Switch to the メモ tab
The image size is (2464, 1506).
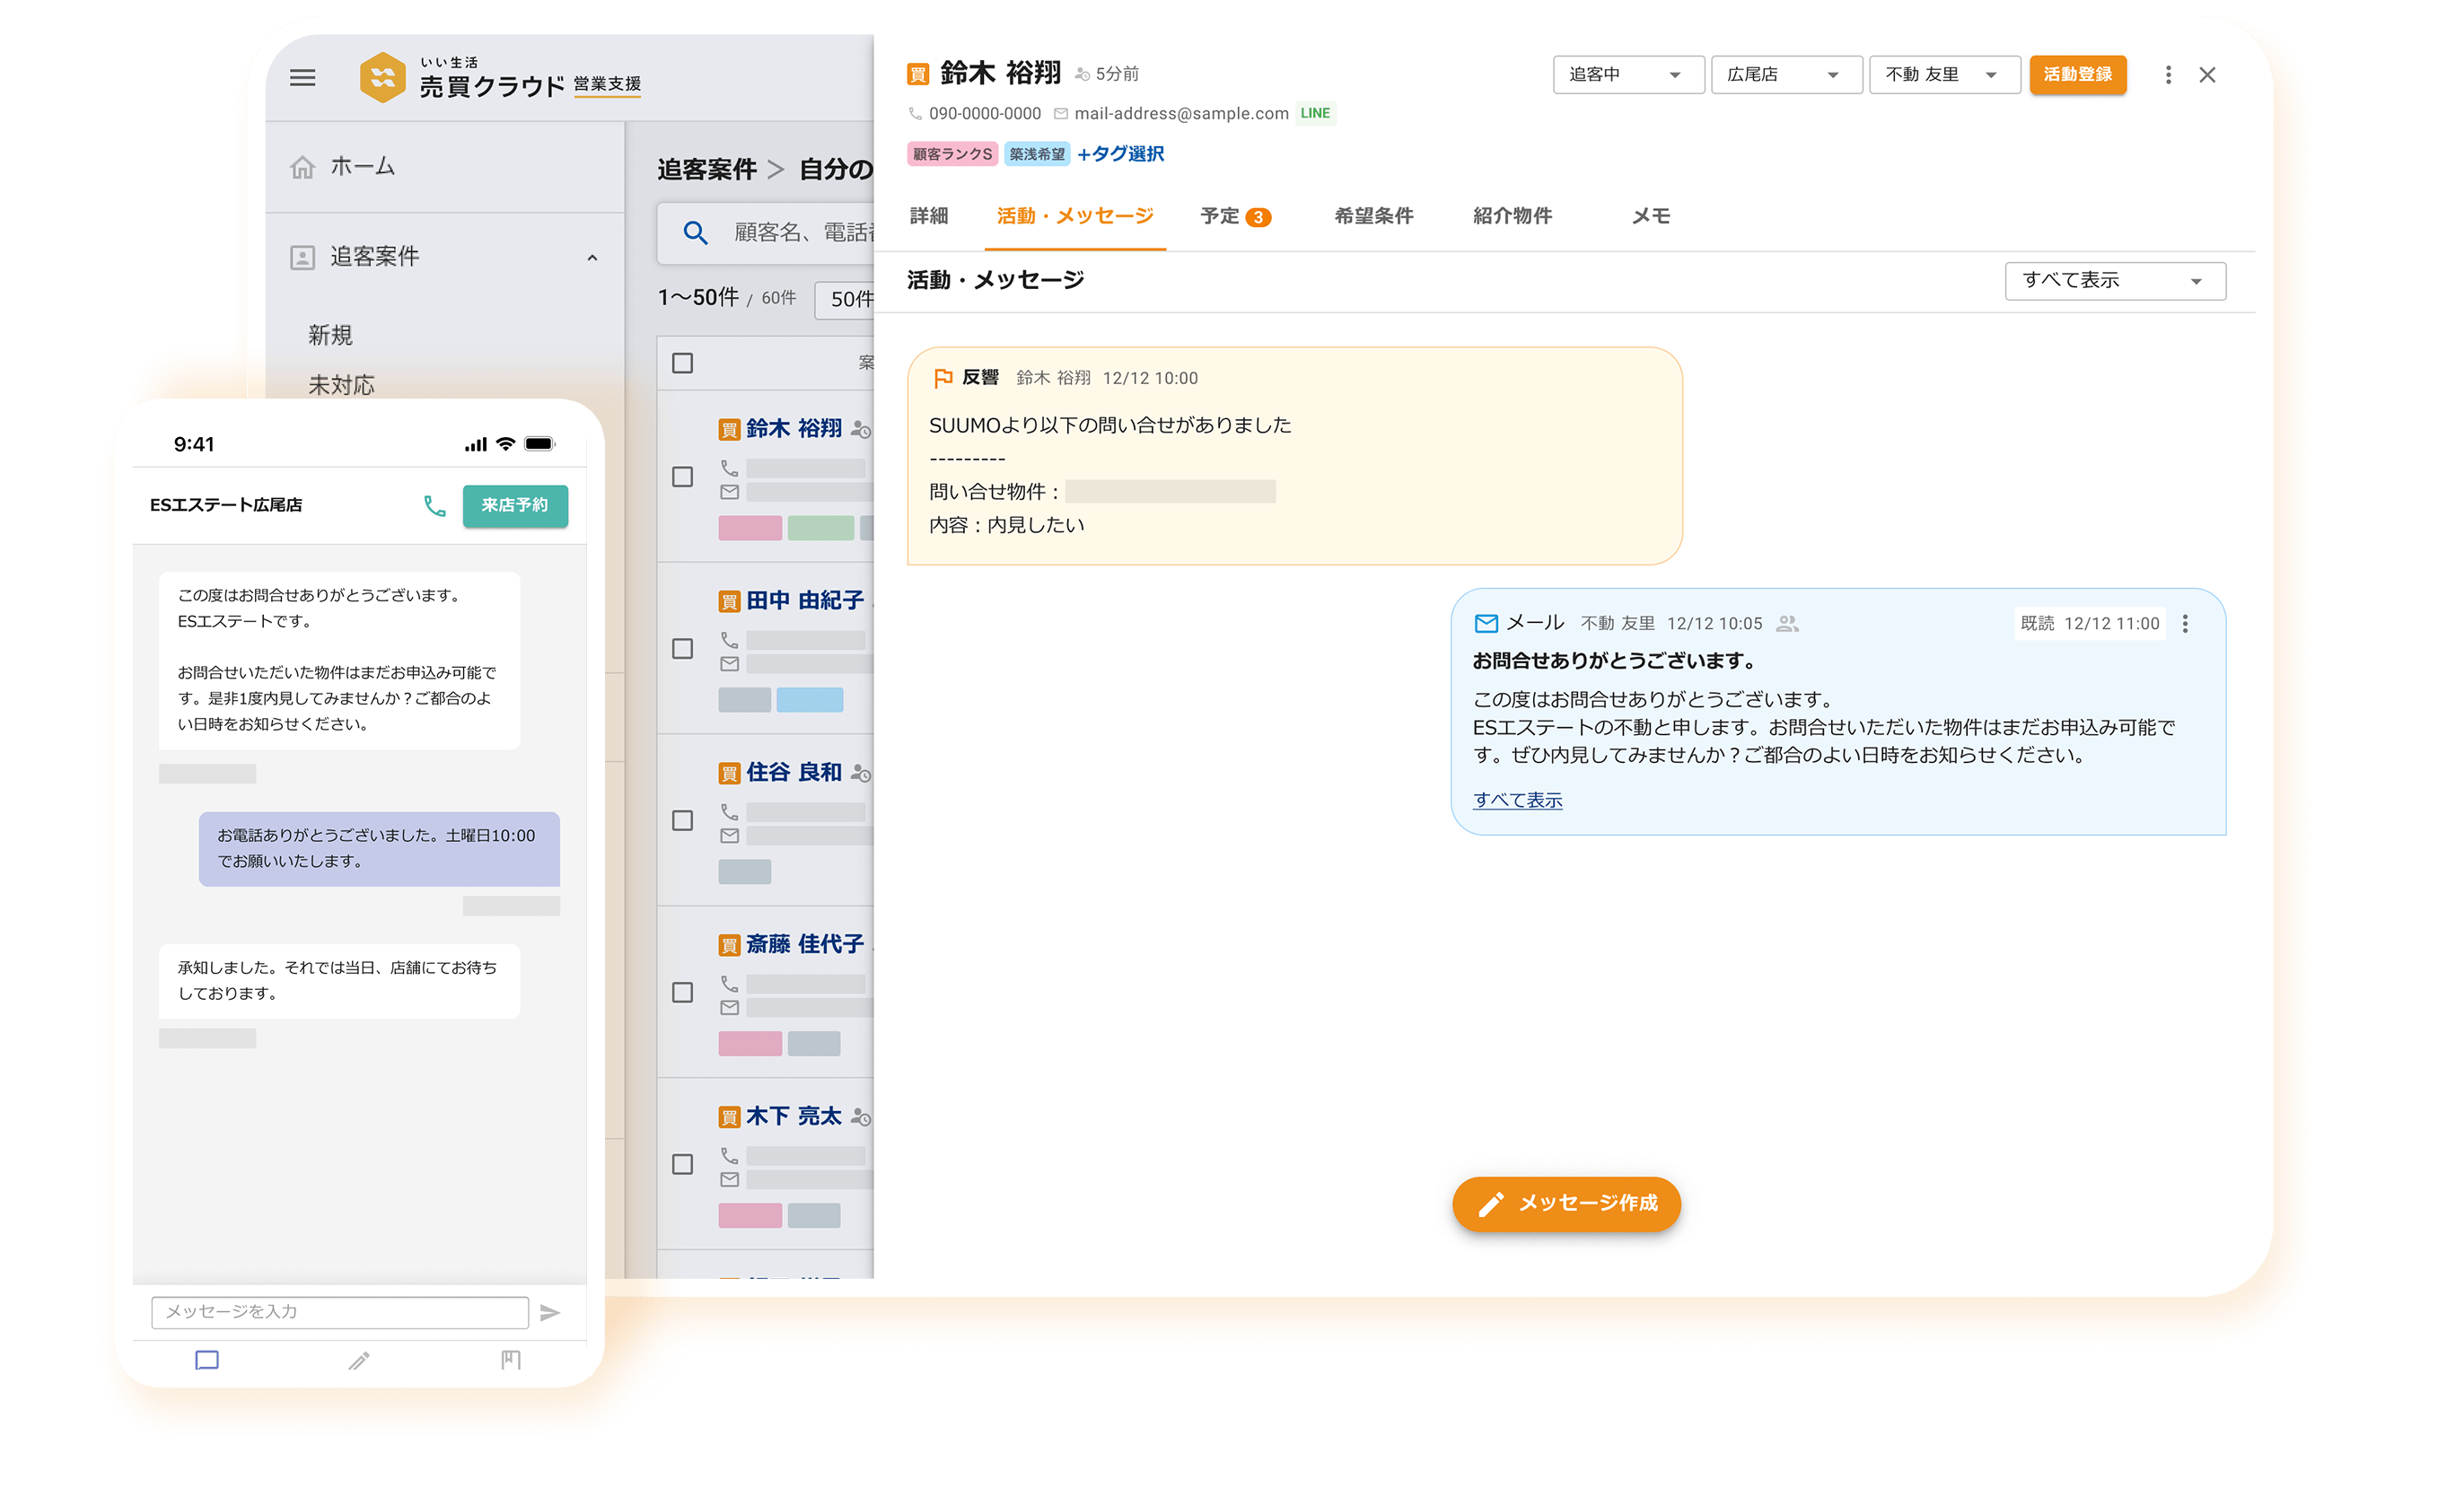1651,216
